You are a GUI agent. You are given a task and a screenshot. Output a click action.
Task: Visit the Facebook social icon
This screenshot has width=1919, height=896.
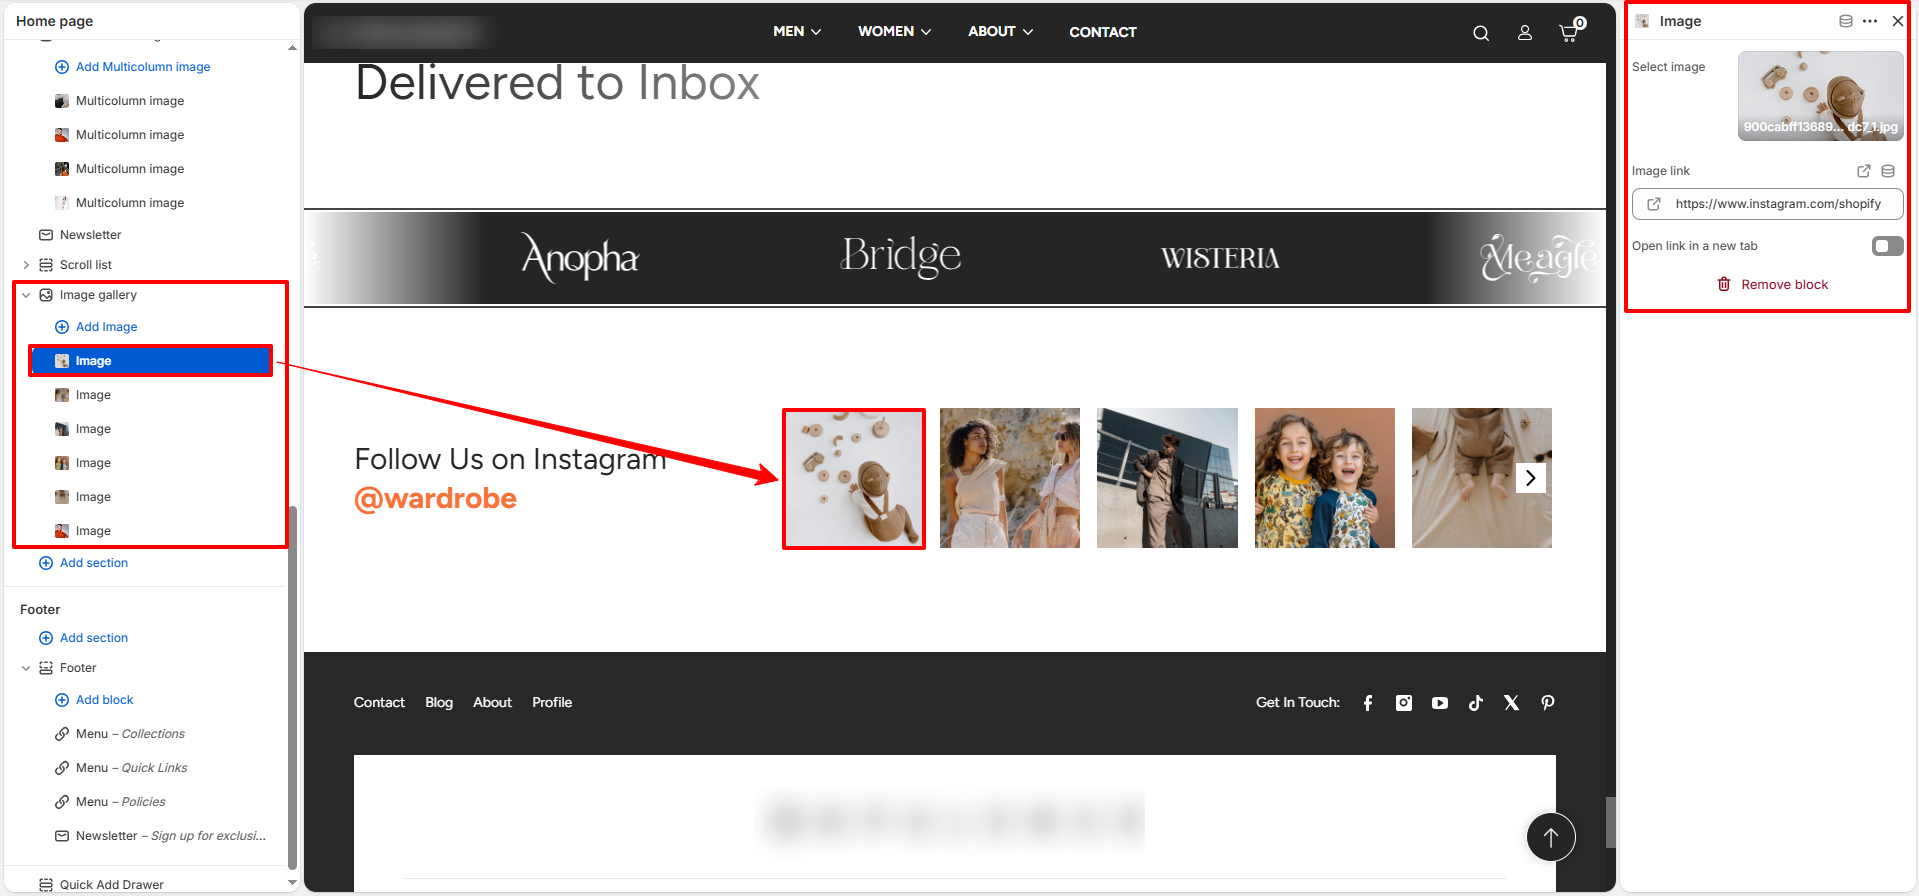(1368, 703)
